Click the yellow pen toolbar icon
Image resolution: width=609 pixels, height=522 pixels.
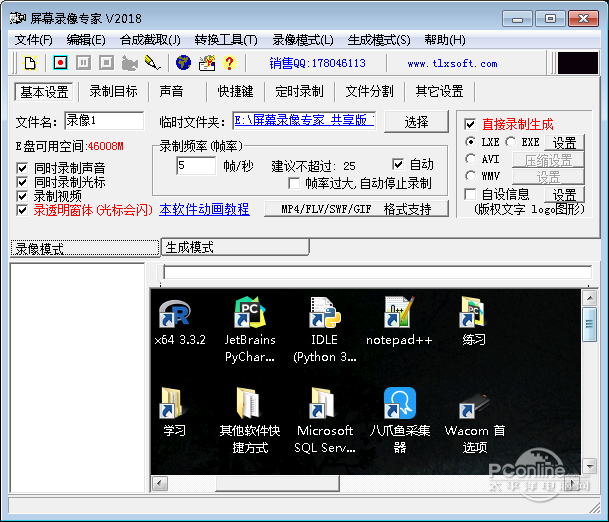click(x=152, y=63)
